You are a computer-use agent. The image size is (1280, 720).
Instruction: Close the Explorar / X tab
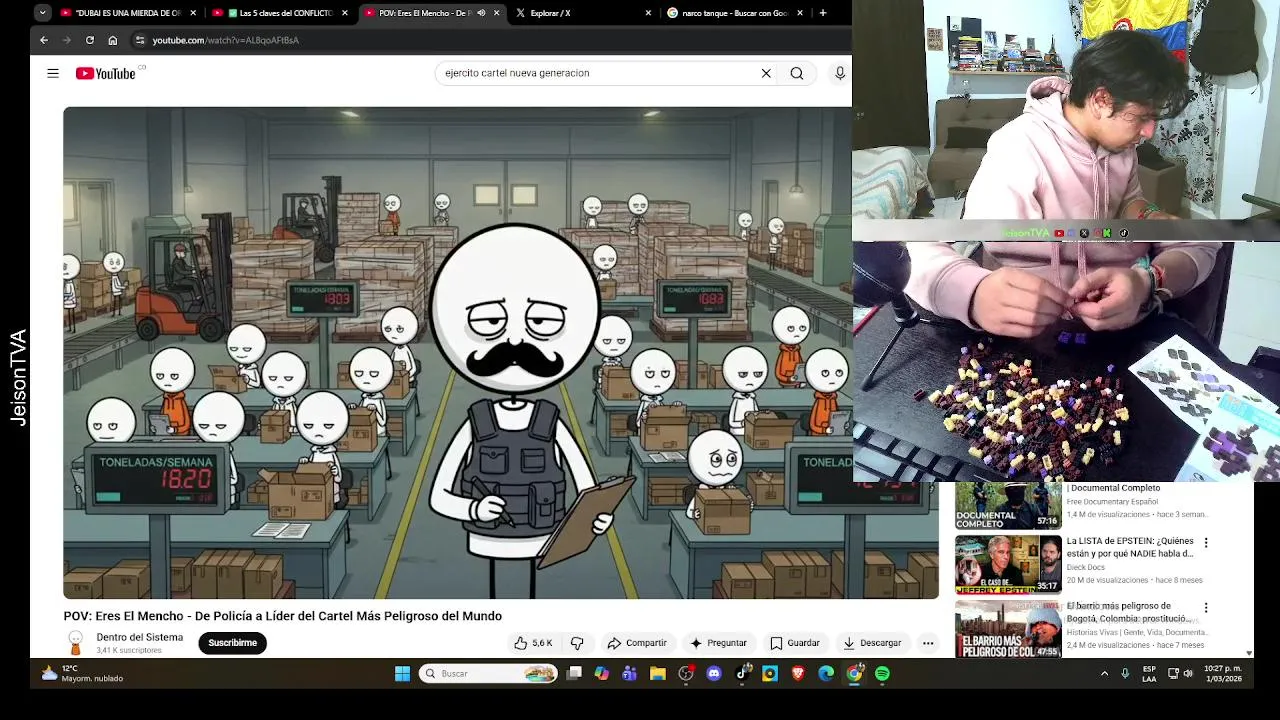click(648, 13)
